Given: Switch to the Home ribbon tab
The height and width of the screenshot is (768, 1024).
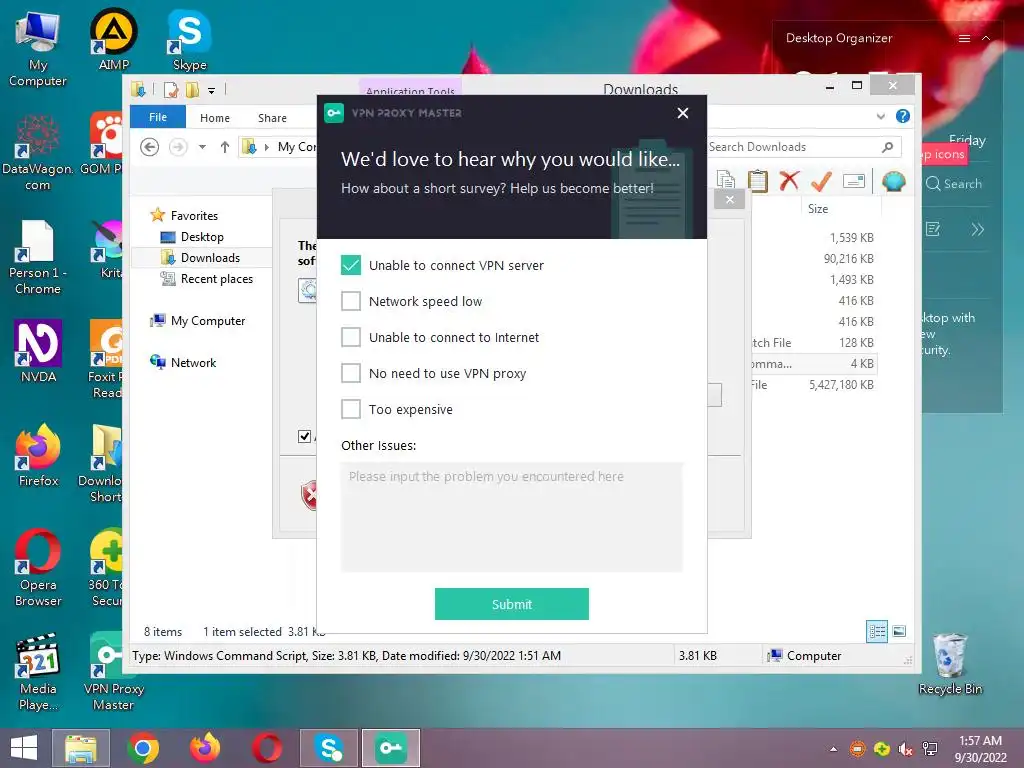Looking at the screenshot, I should click(x=215, y=118).
